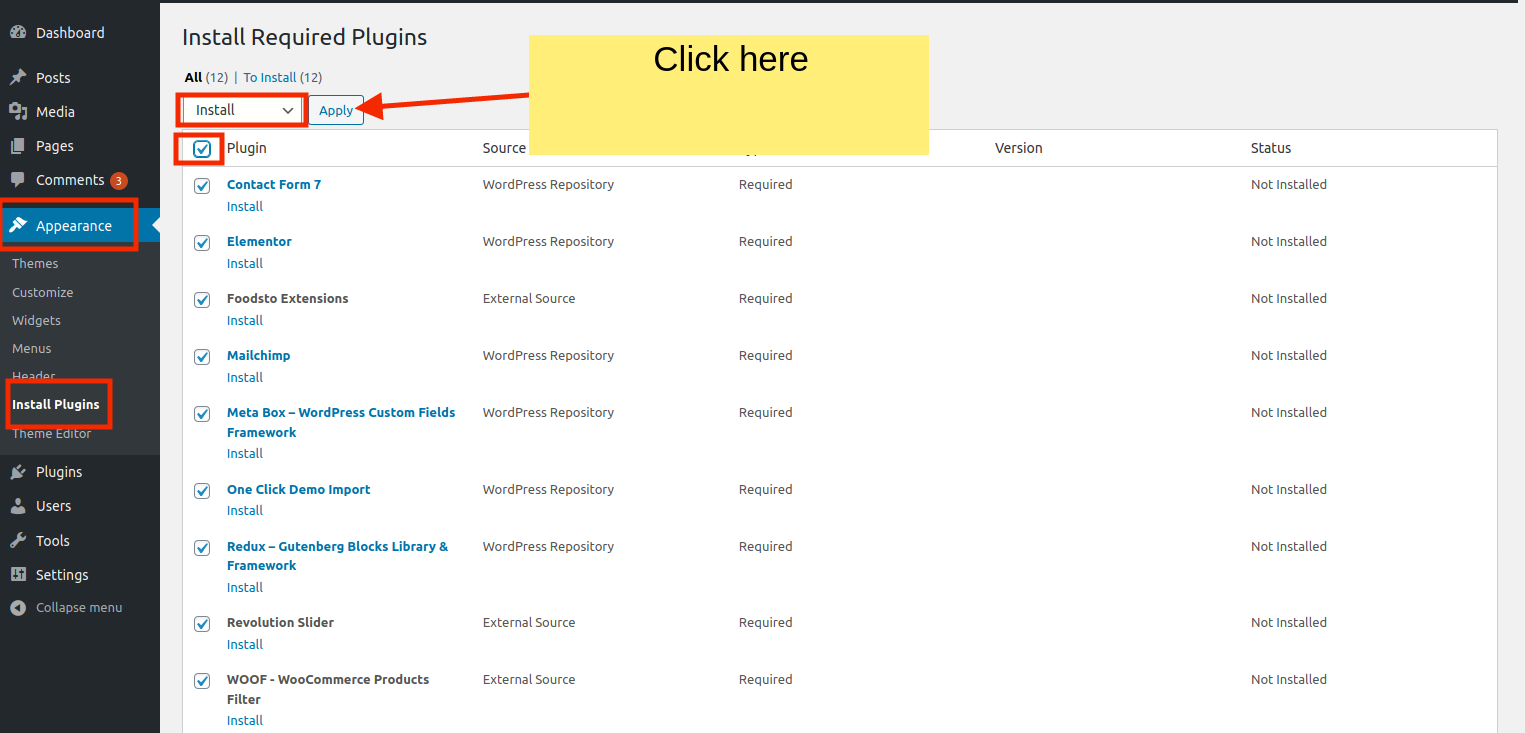Open the Widgets submenu item
The height and width of the screenshot is (733, 1525).
[x=37, y=321]
